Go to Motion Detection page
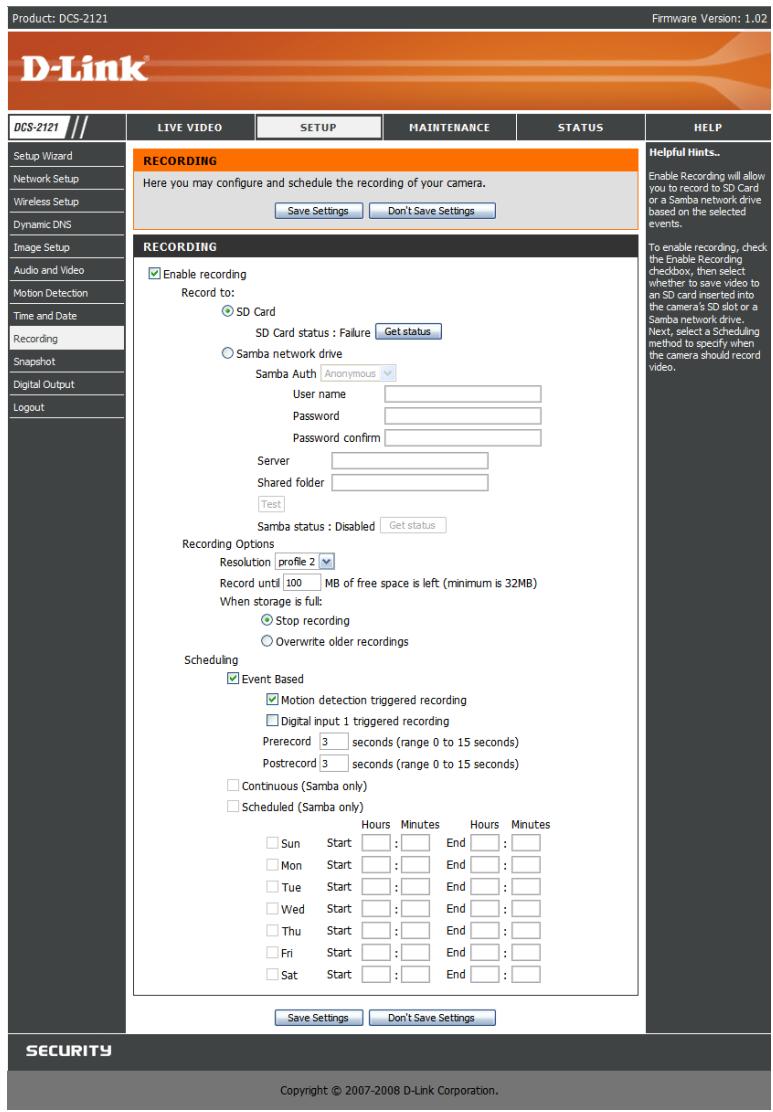The width and height of the screenshot is (773, 1112). tap(66, 293)
